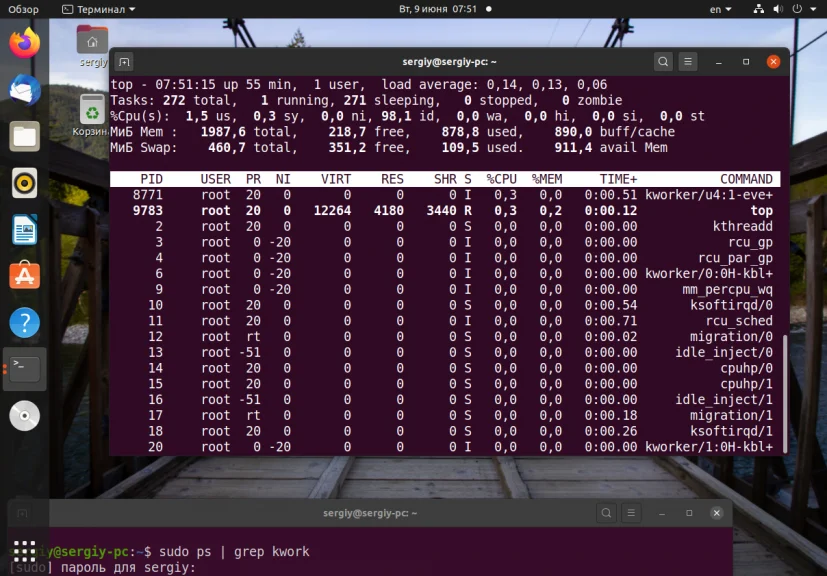Click the top terminal window title bar
Image resolution: width=827 pixels, height=576 pixels.
[x=449, y=62]
